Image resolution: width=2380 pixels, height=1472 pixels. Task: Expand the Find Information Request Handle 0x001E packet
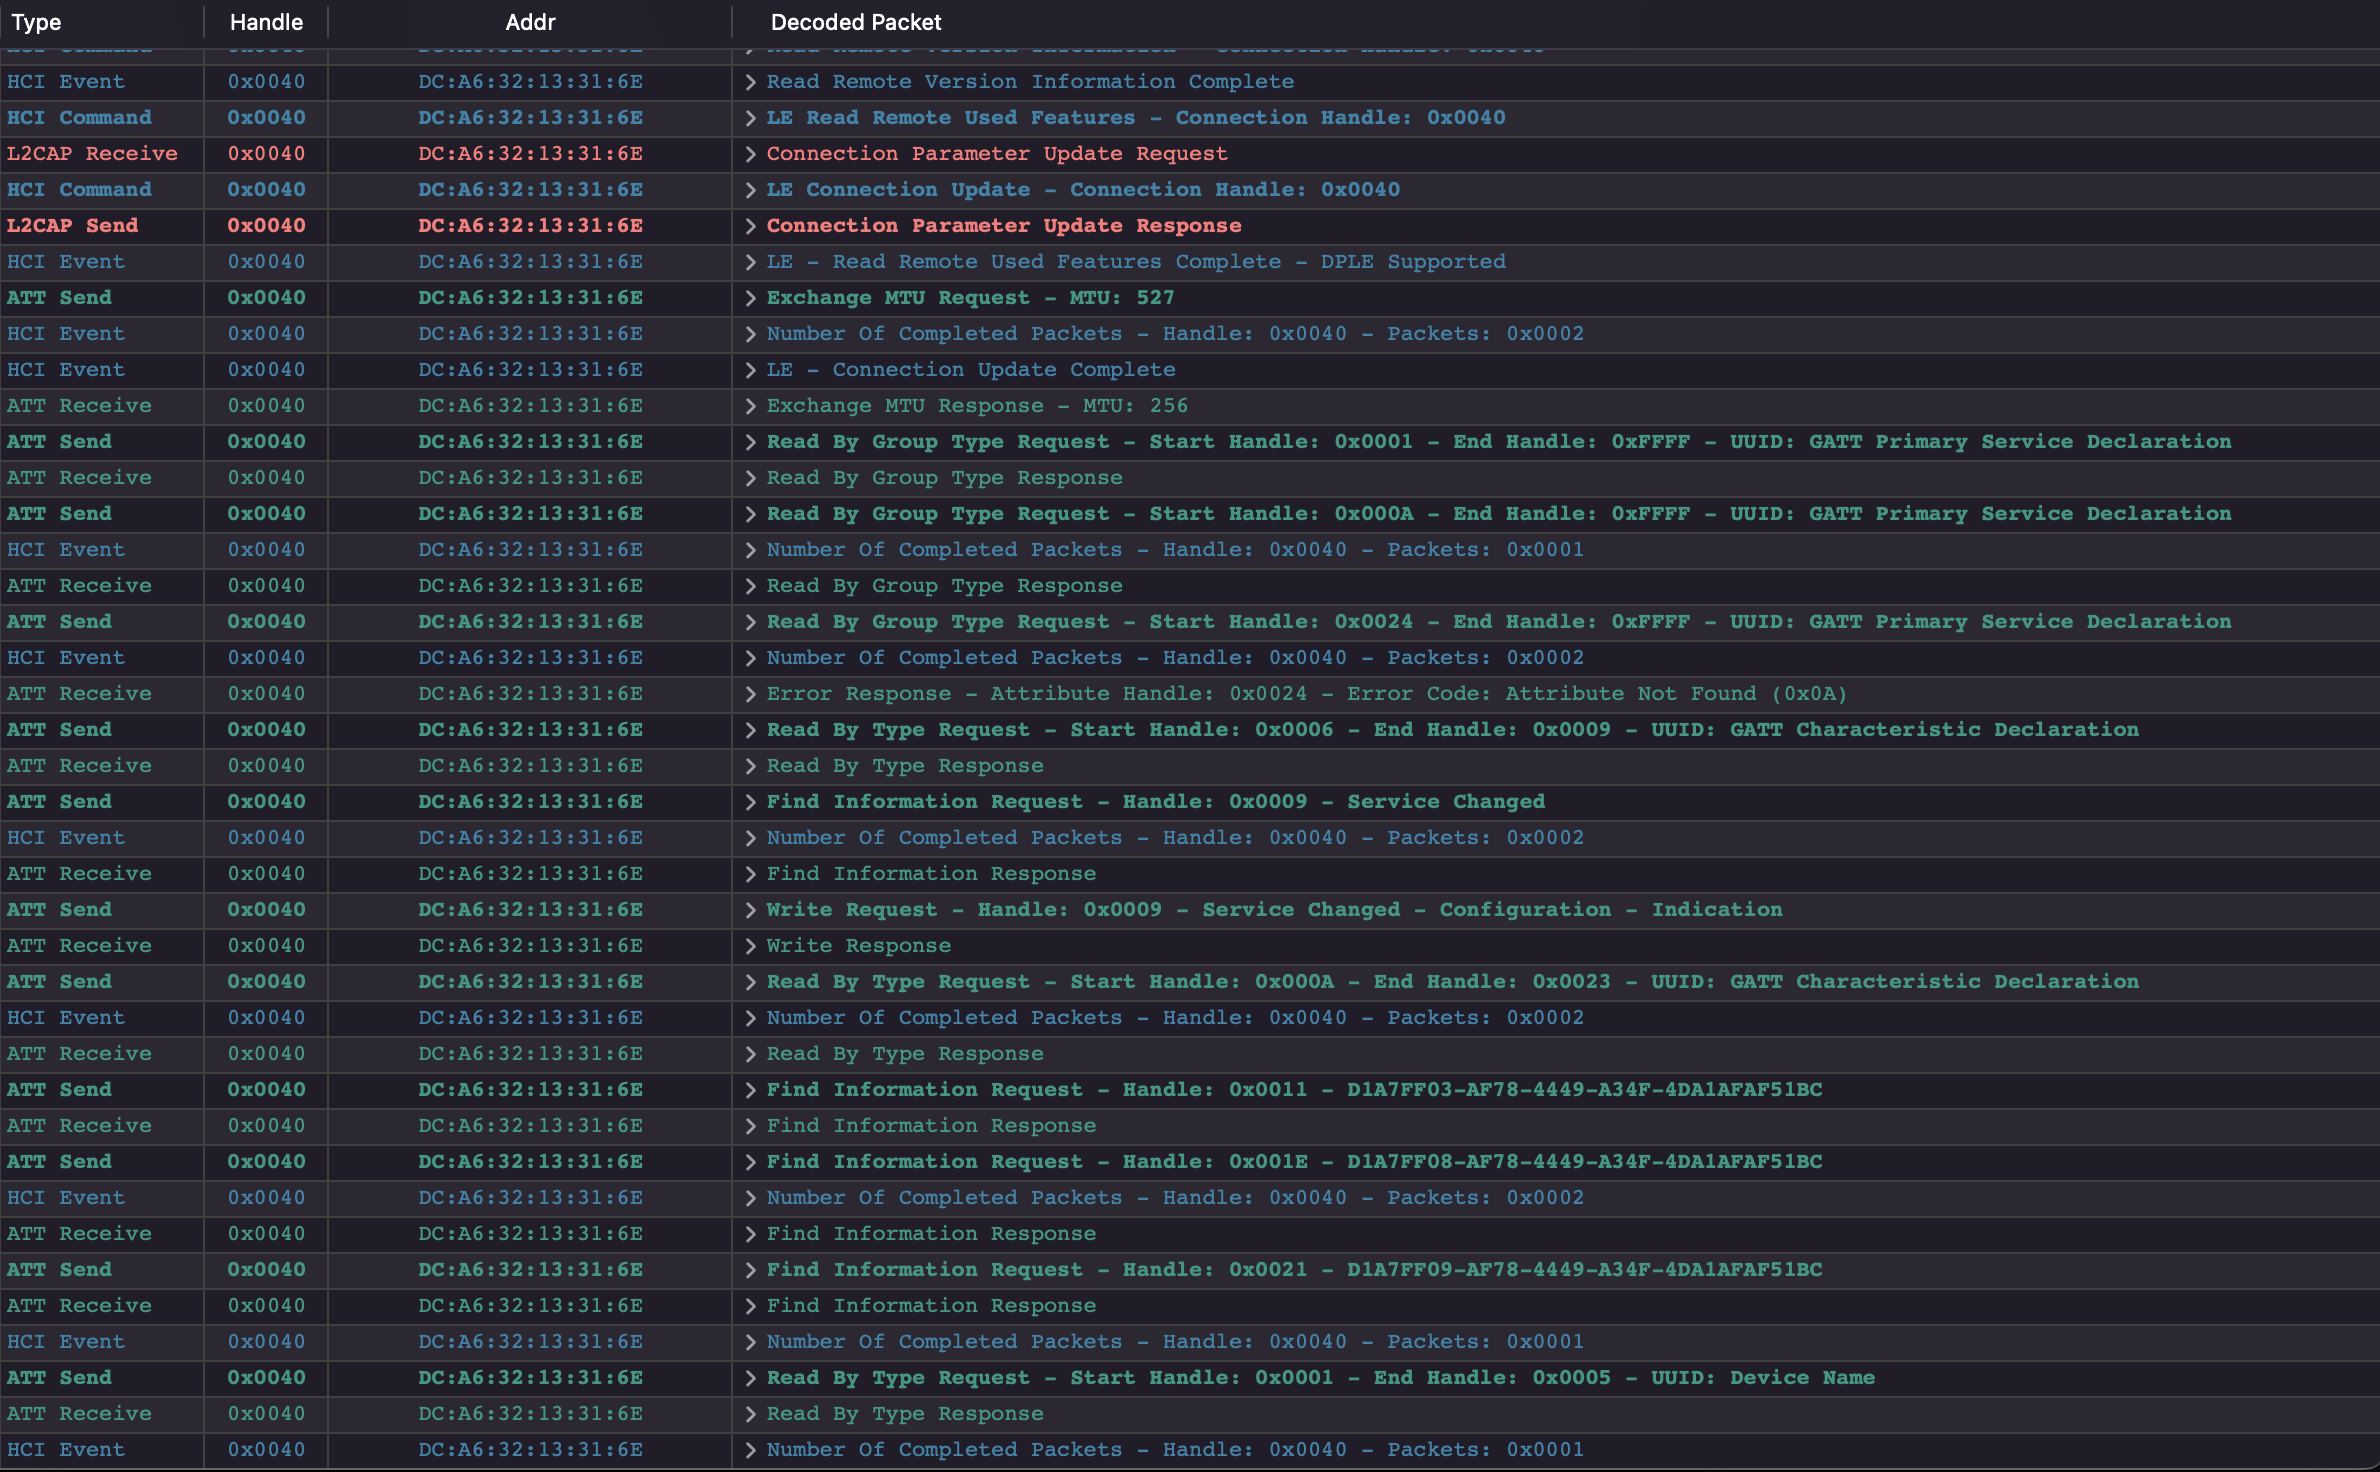pos(748,1161)
